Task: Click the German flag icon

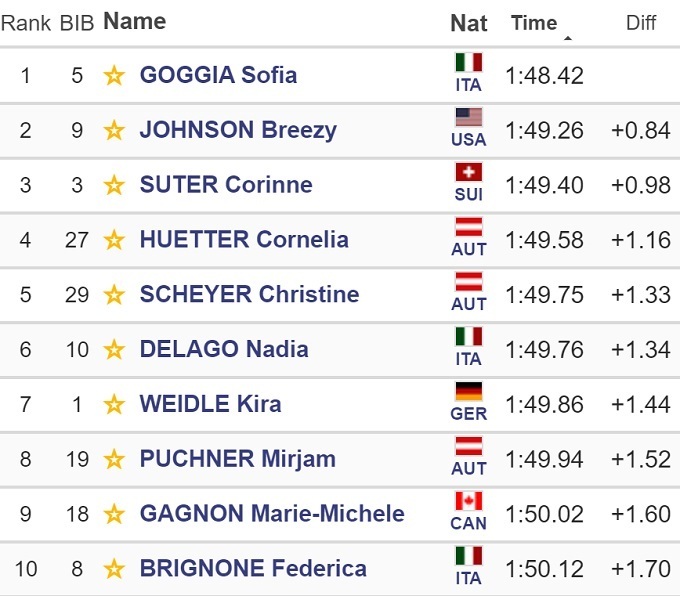Action: tap(468, 392)
